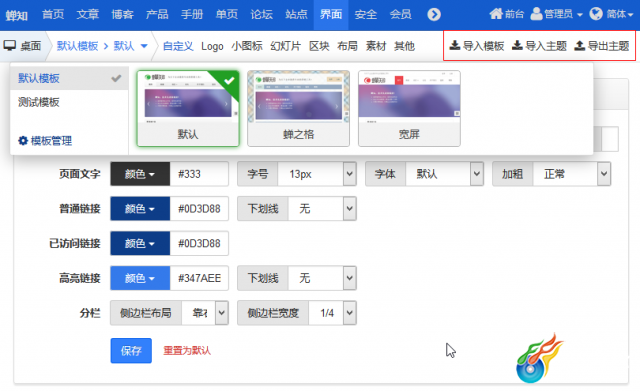Open the 高亮链接 下划线 dropdown
This screenshot has width=640, height=391.
click(322, 278)
